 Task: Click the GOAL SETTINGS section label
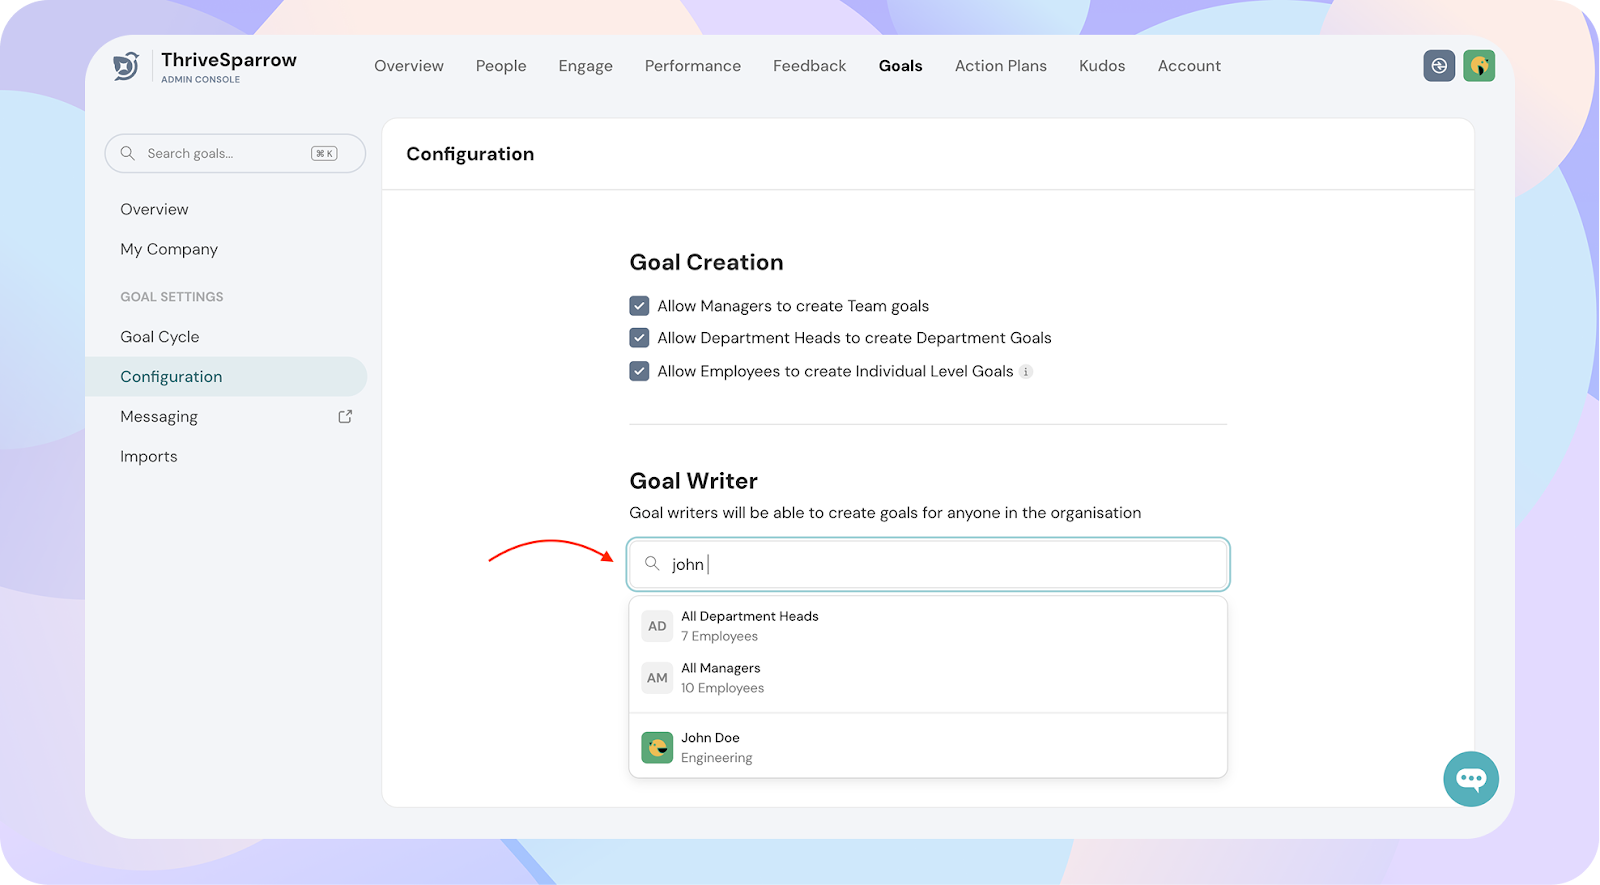(x=172, y=297)
